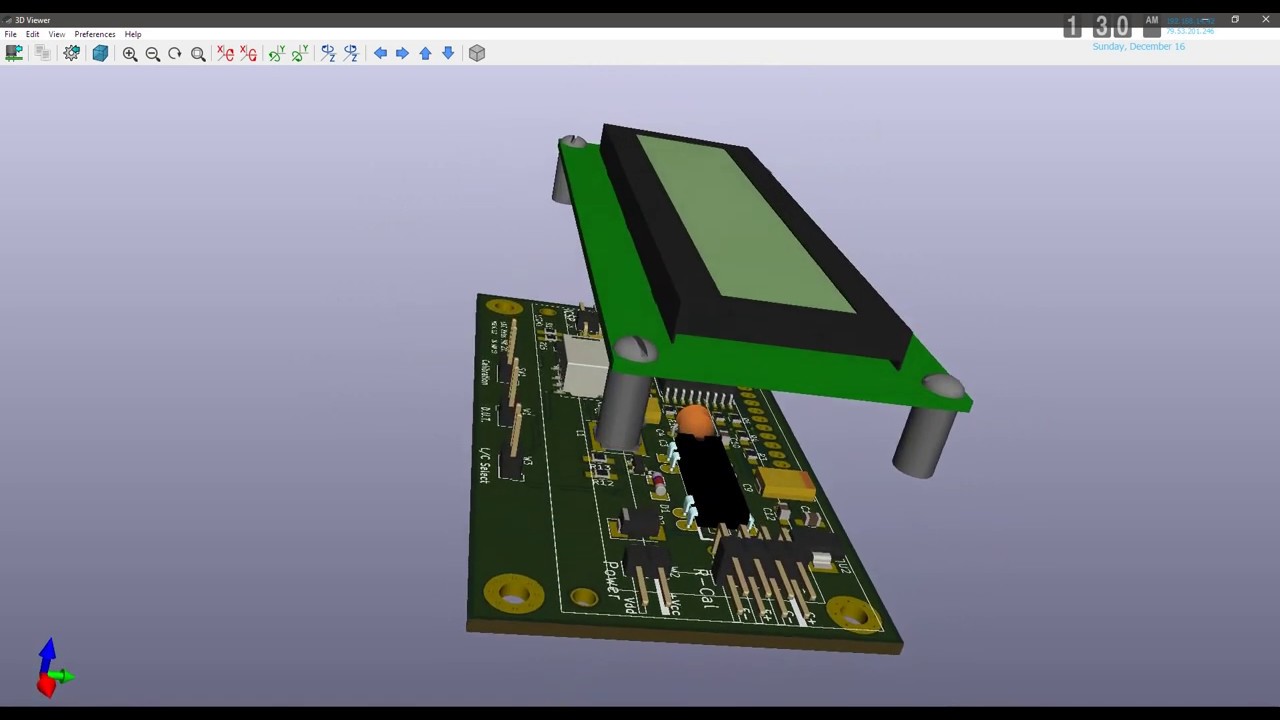Click the move right arrow icon
Image resolution: width=1280 pixels, height=720 pixels.
click(402, 53)
